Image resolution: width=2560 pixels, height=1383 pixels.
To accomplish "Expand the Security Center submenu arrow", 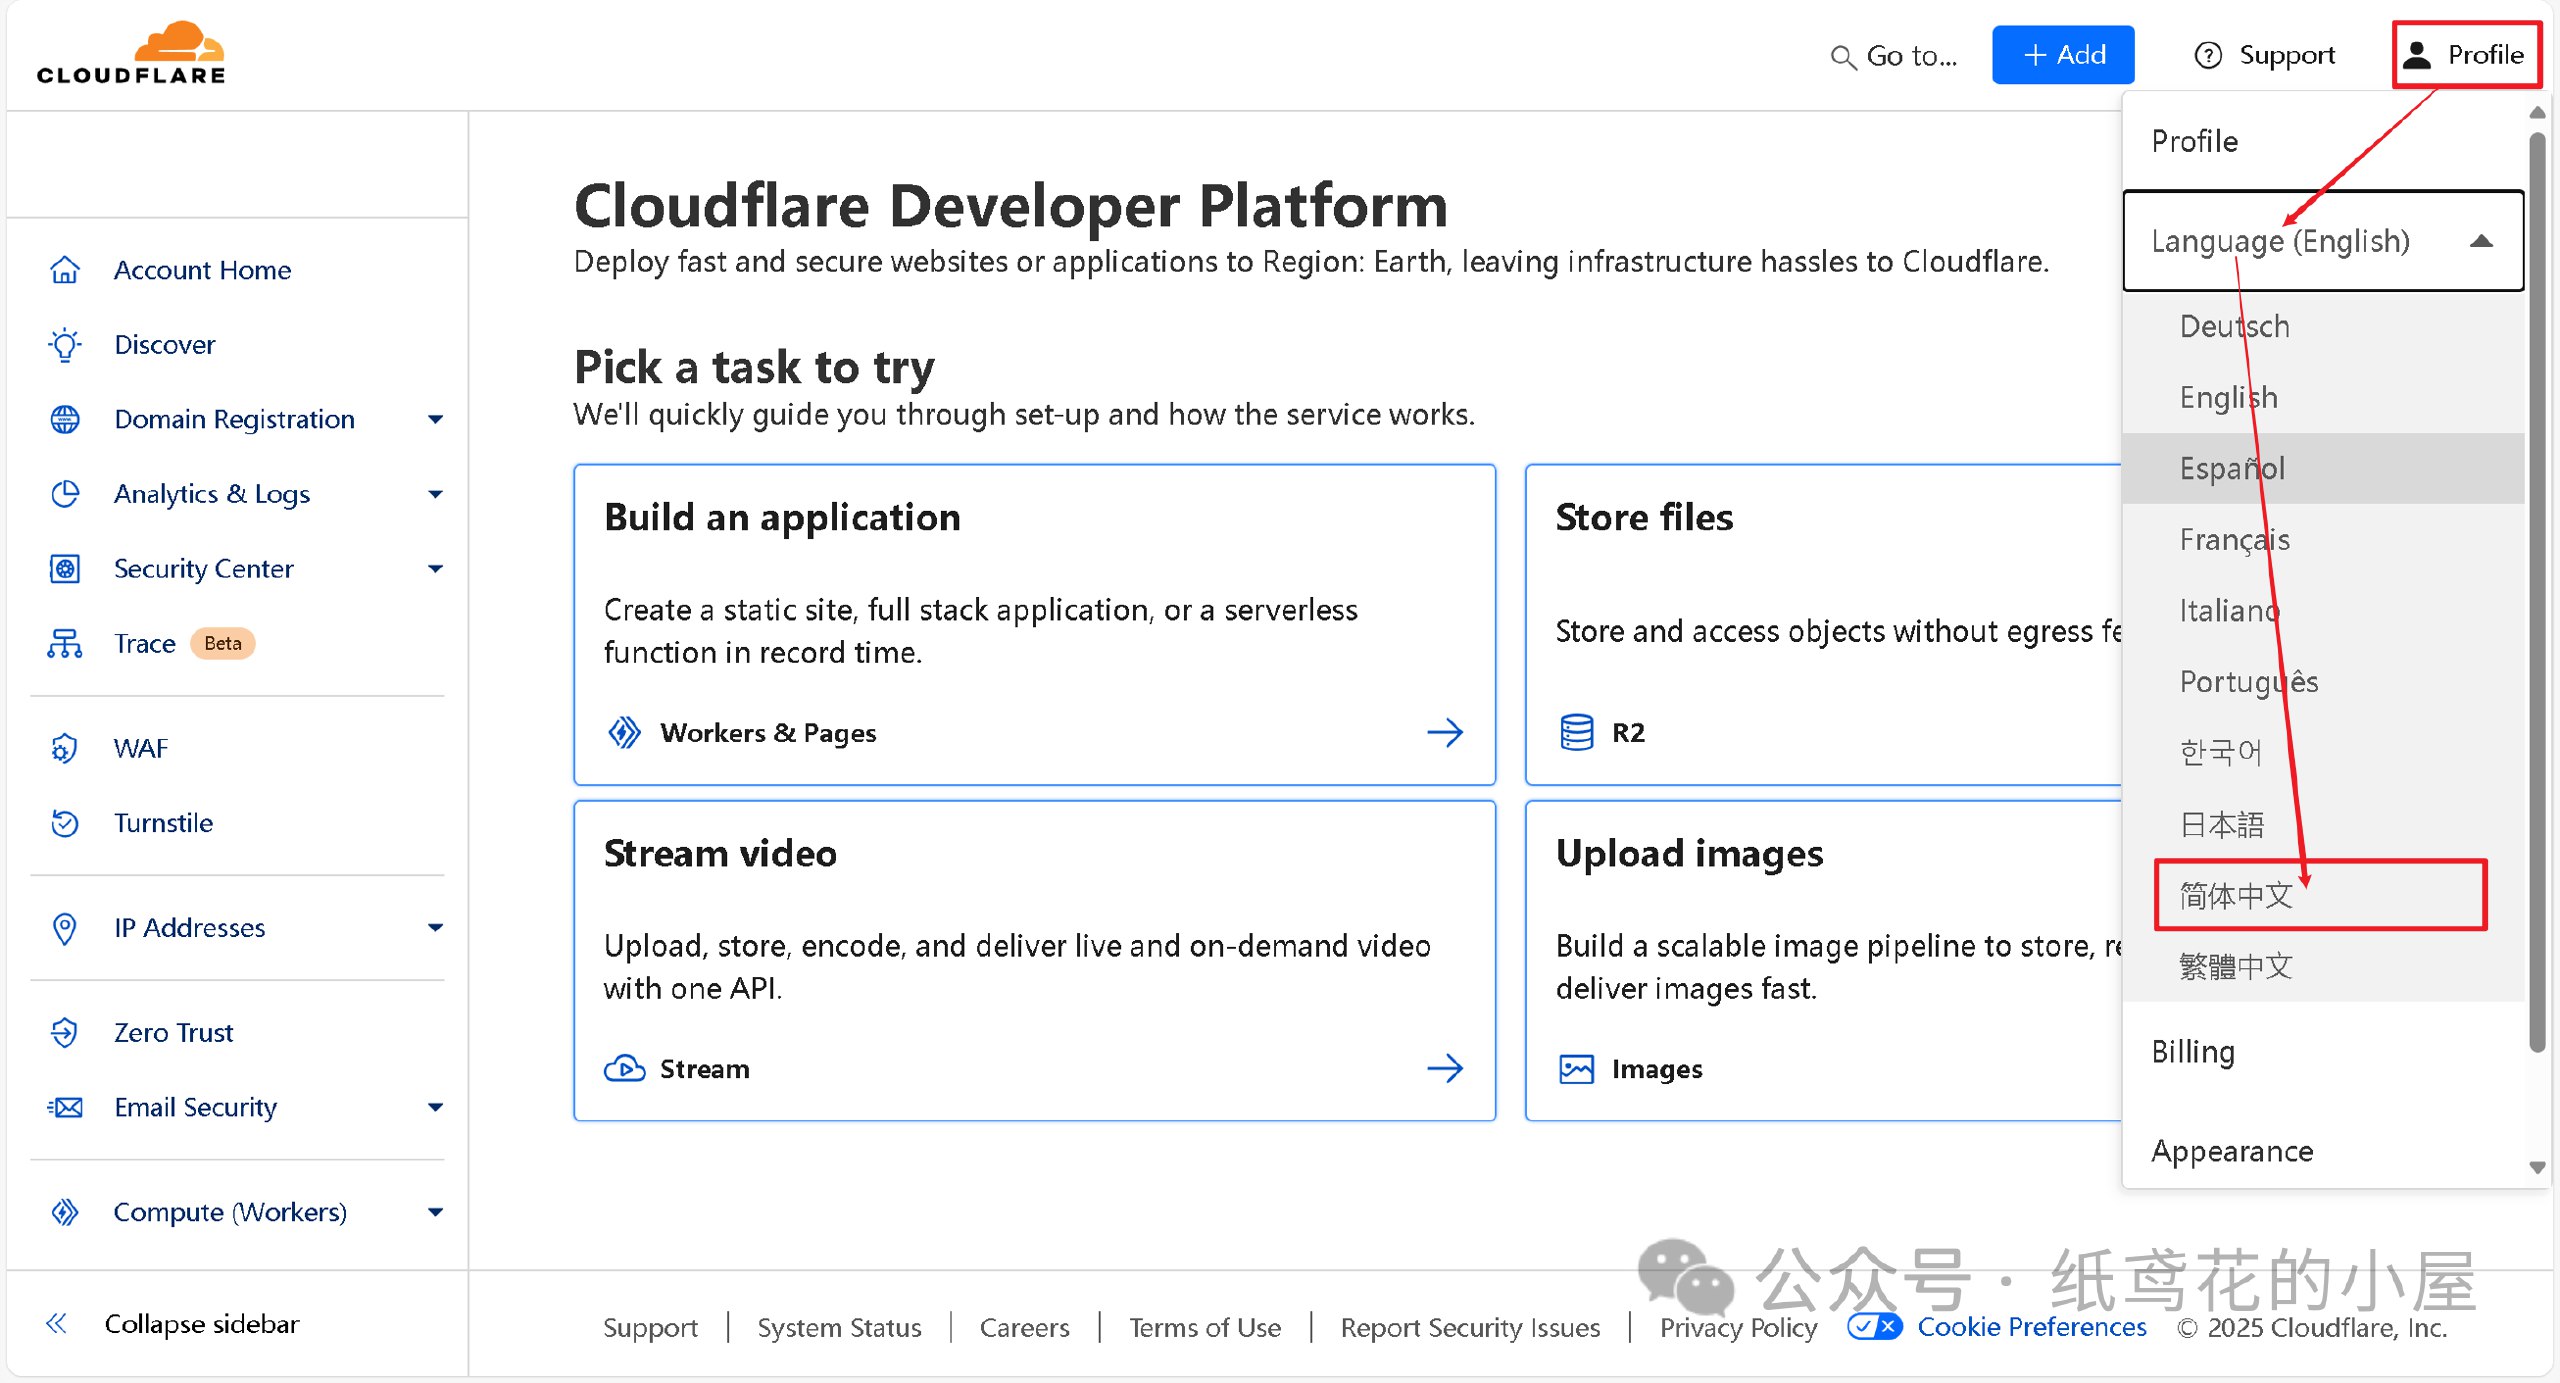I will [x=435, y=569].
